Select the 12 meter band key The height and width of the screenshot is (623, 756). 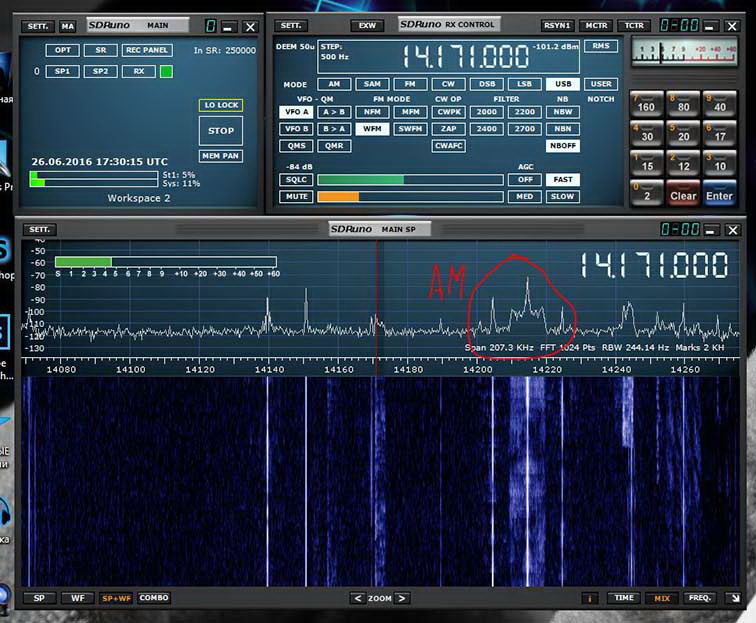point(683,163)
